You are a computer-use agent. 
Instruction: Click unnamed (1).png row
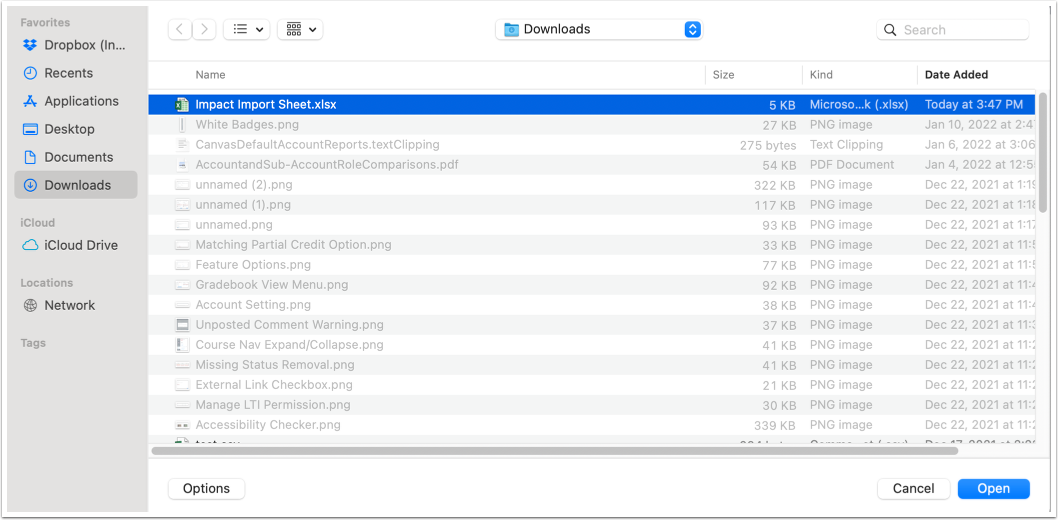tap(592, 205)
